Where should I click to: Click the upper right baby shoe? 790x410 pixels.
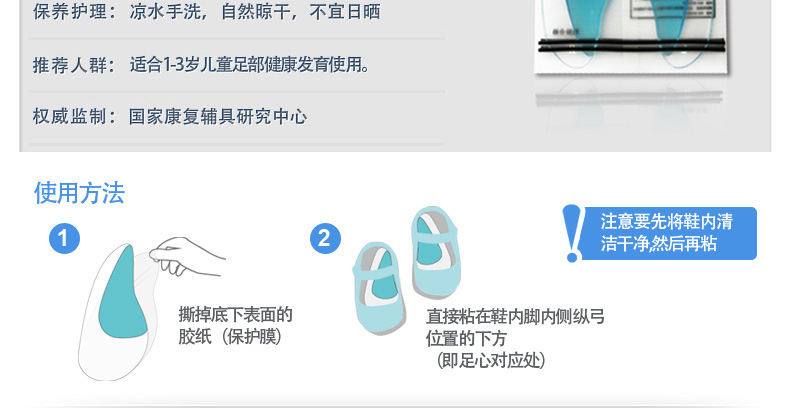(x=435, y=252)
